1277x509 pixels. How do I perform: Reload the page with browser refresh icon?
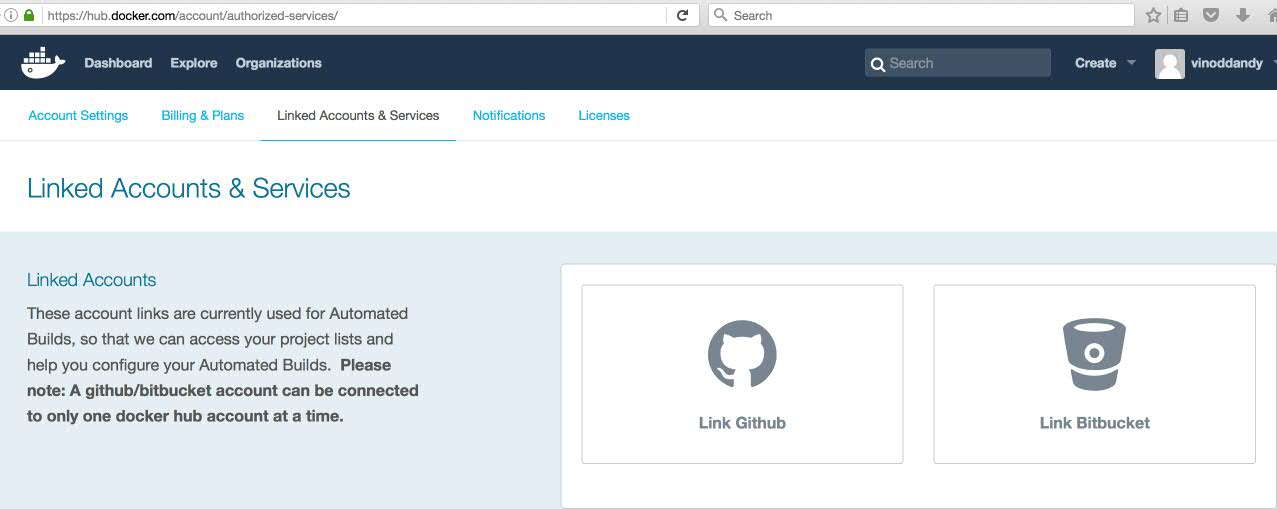[x=682, y=15]
